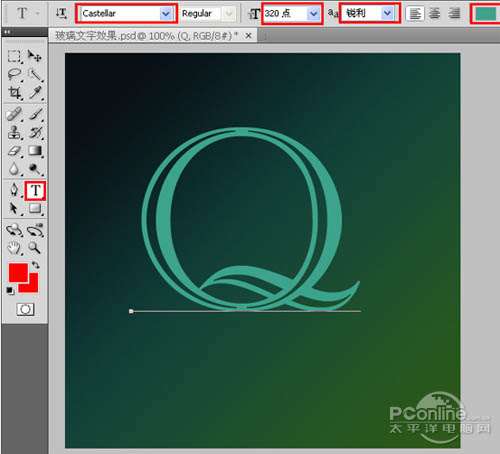Viewport: 500px width, 454px height.
Task: Open the Castellar font family dropdown
Action: (x=165, y=14)
